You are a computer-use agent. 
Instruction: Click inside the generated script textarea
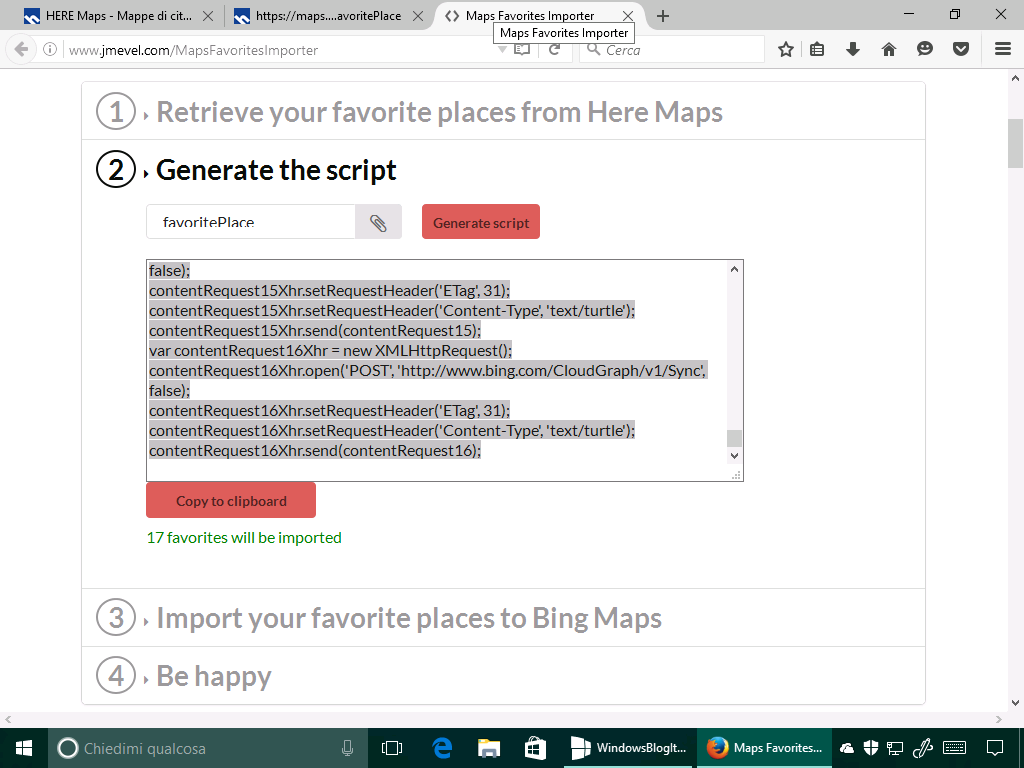pos(436,370)
